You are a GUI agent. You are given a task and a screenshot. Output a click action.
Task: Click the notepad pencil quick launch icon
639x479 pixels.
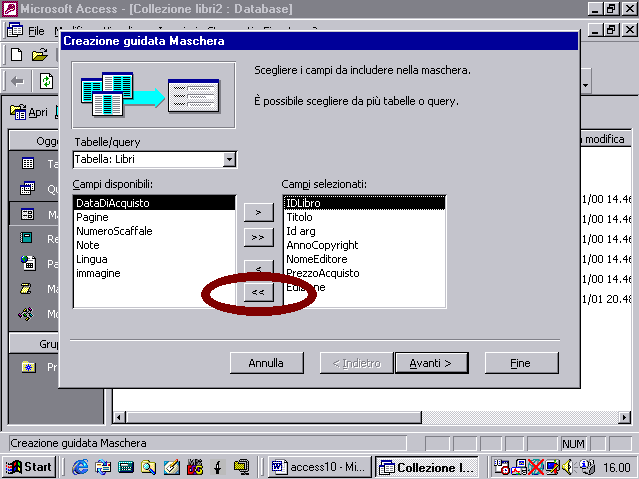[x=172, y=467]
